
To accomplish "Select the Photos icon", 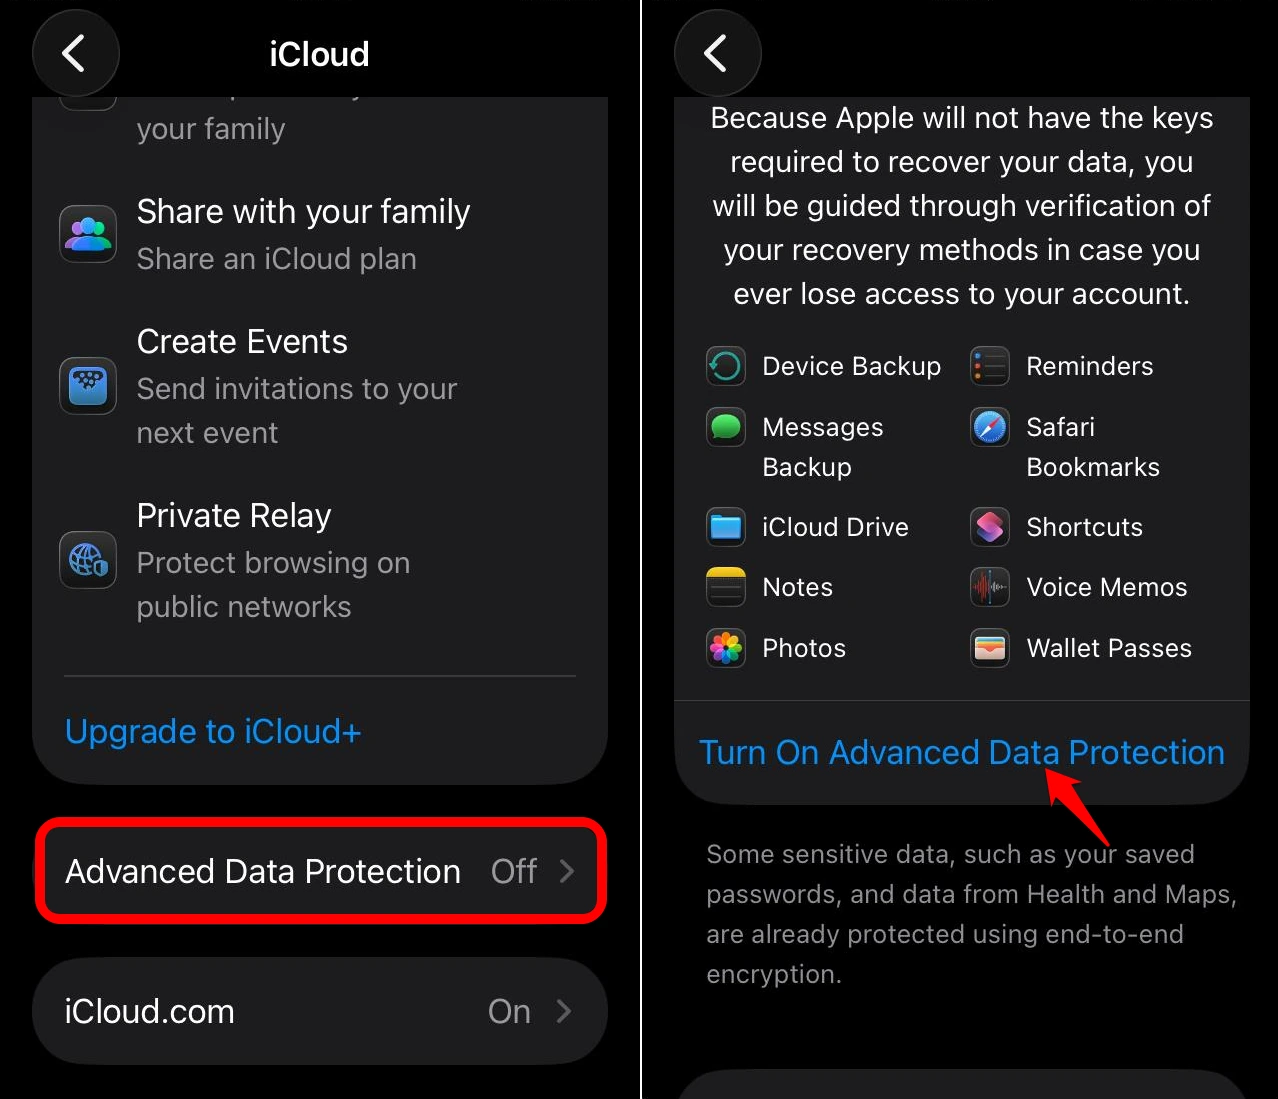I will (725, 648).
